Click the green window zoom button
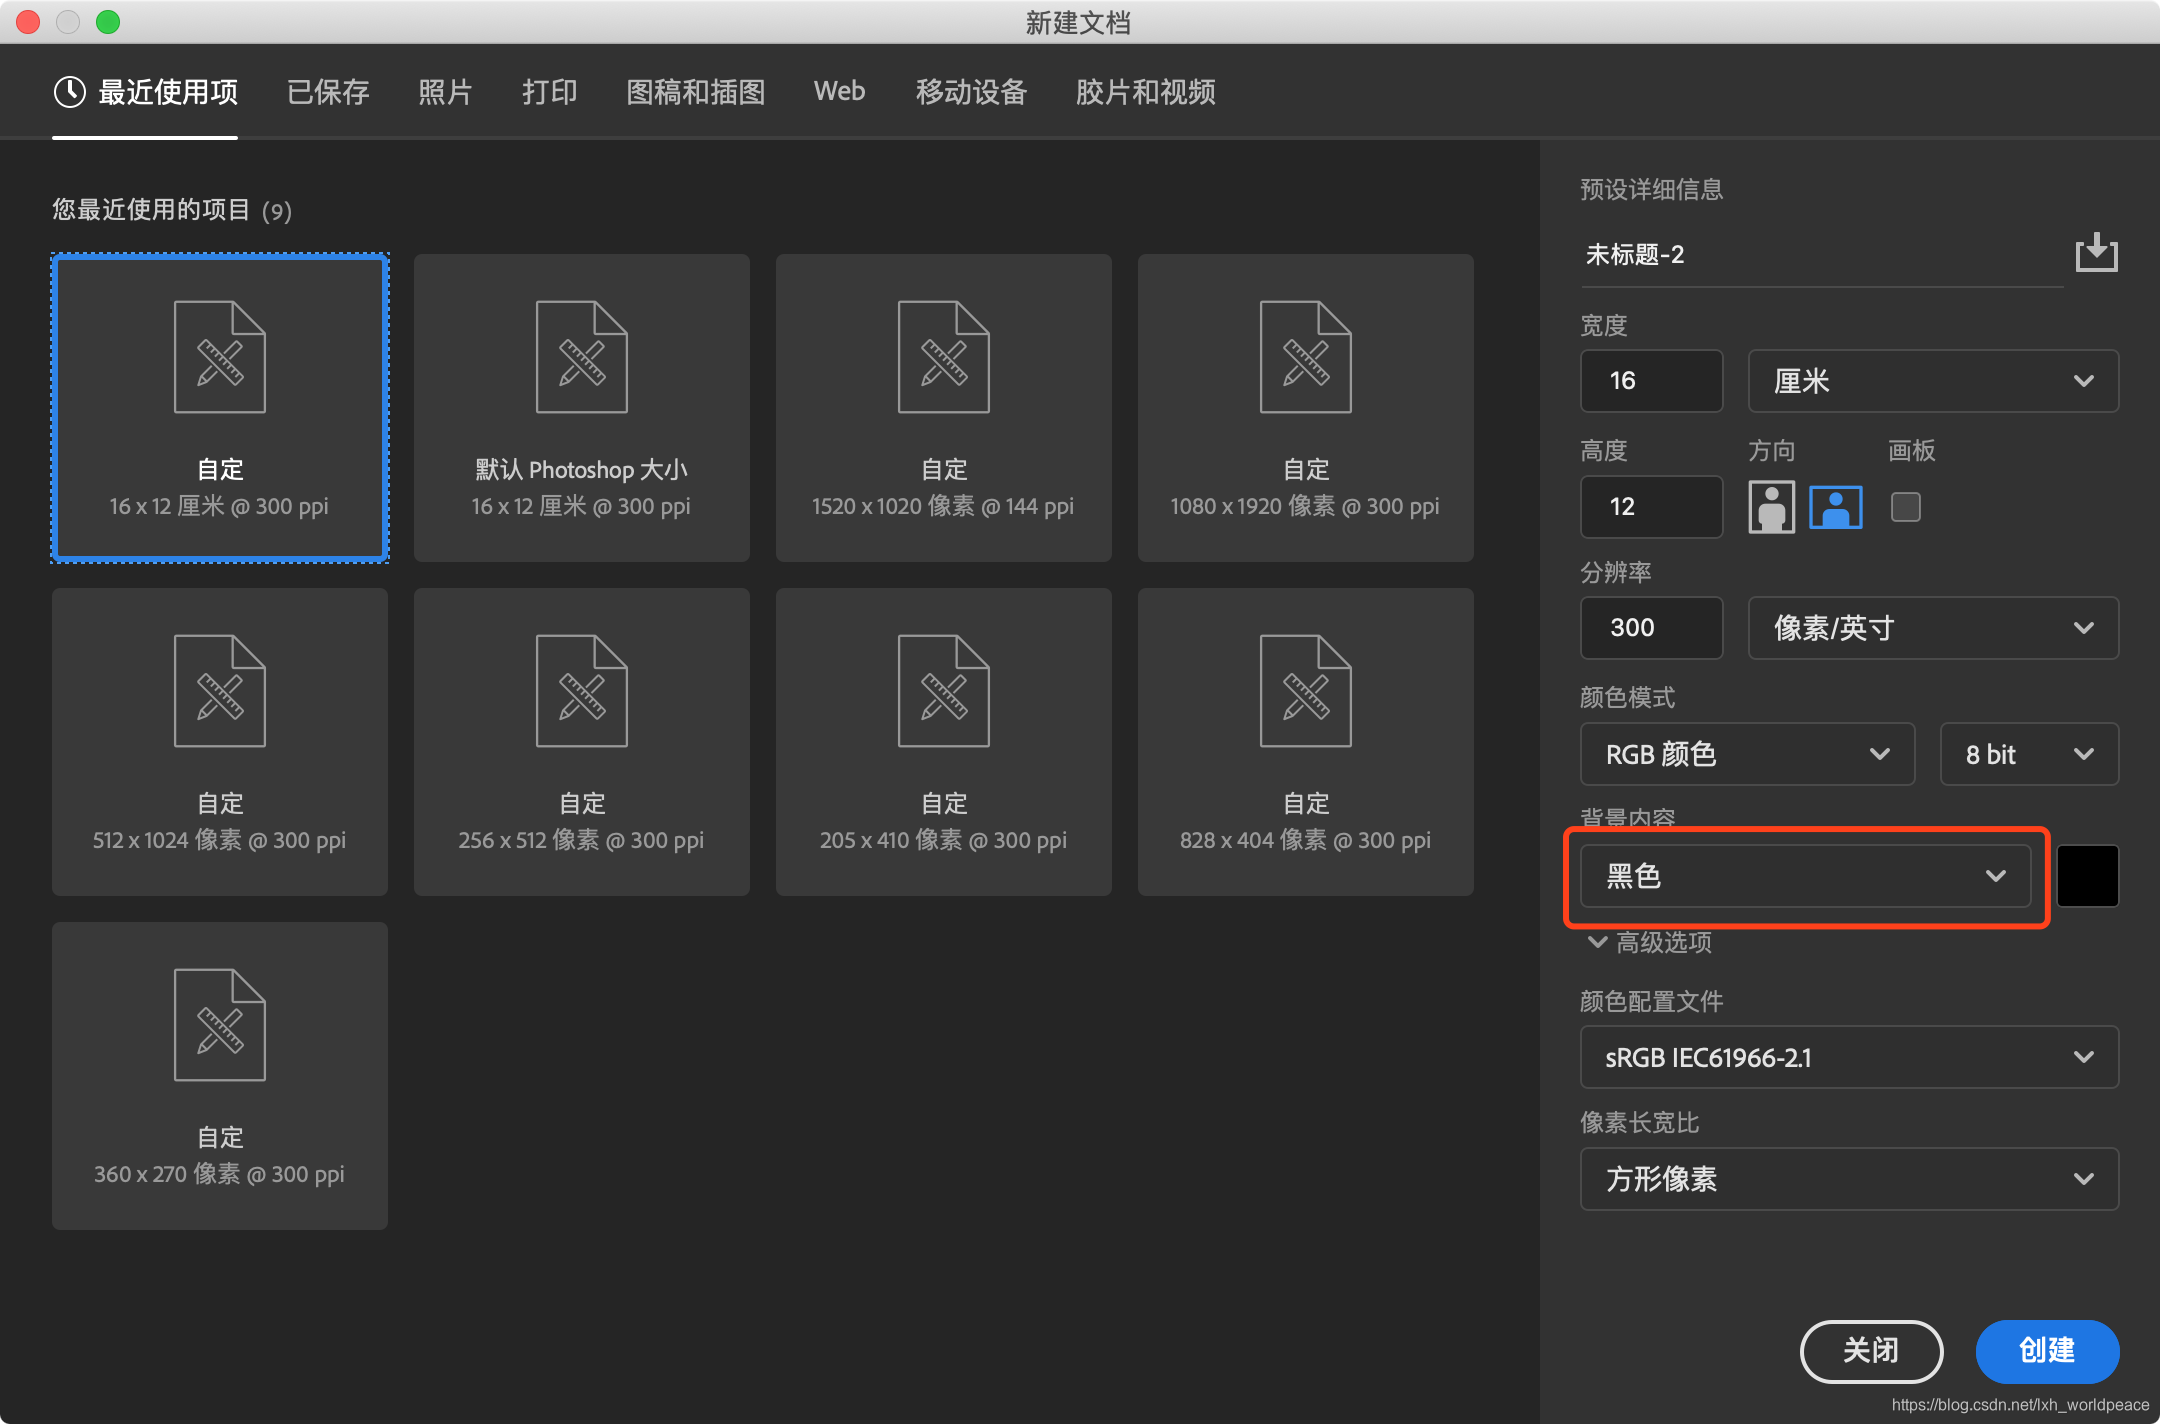 (108, 22)
